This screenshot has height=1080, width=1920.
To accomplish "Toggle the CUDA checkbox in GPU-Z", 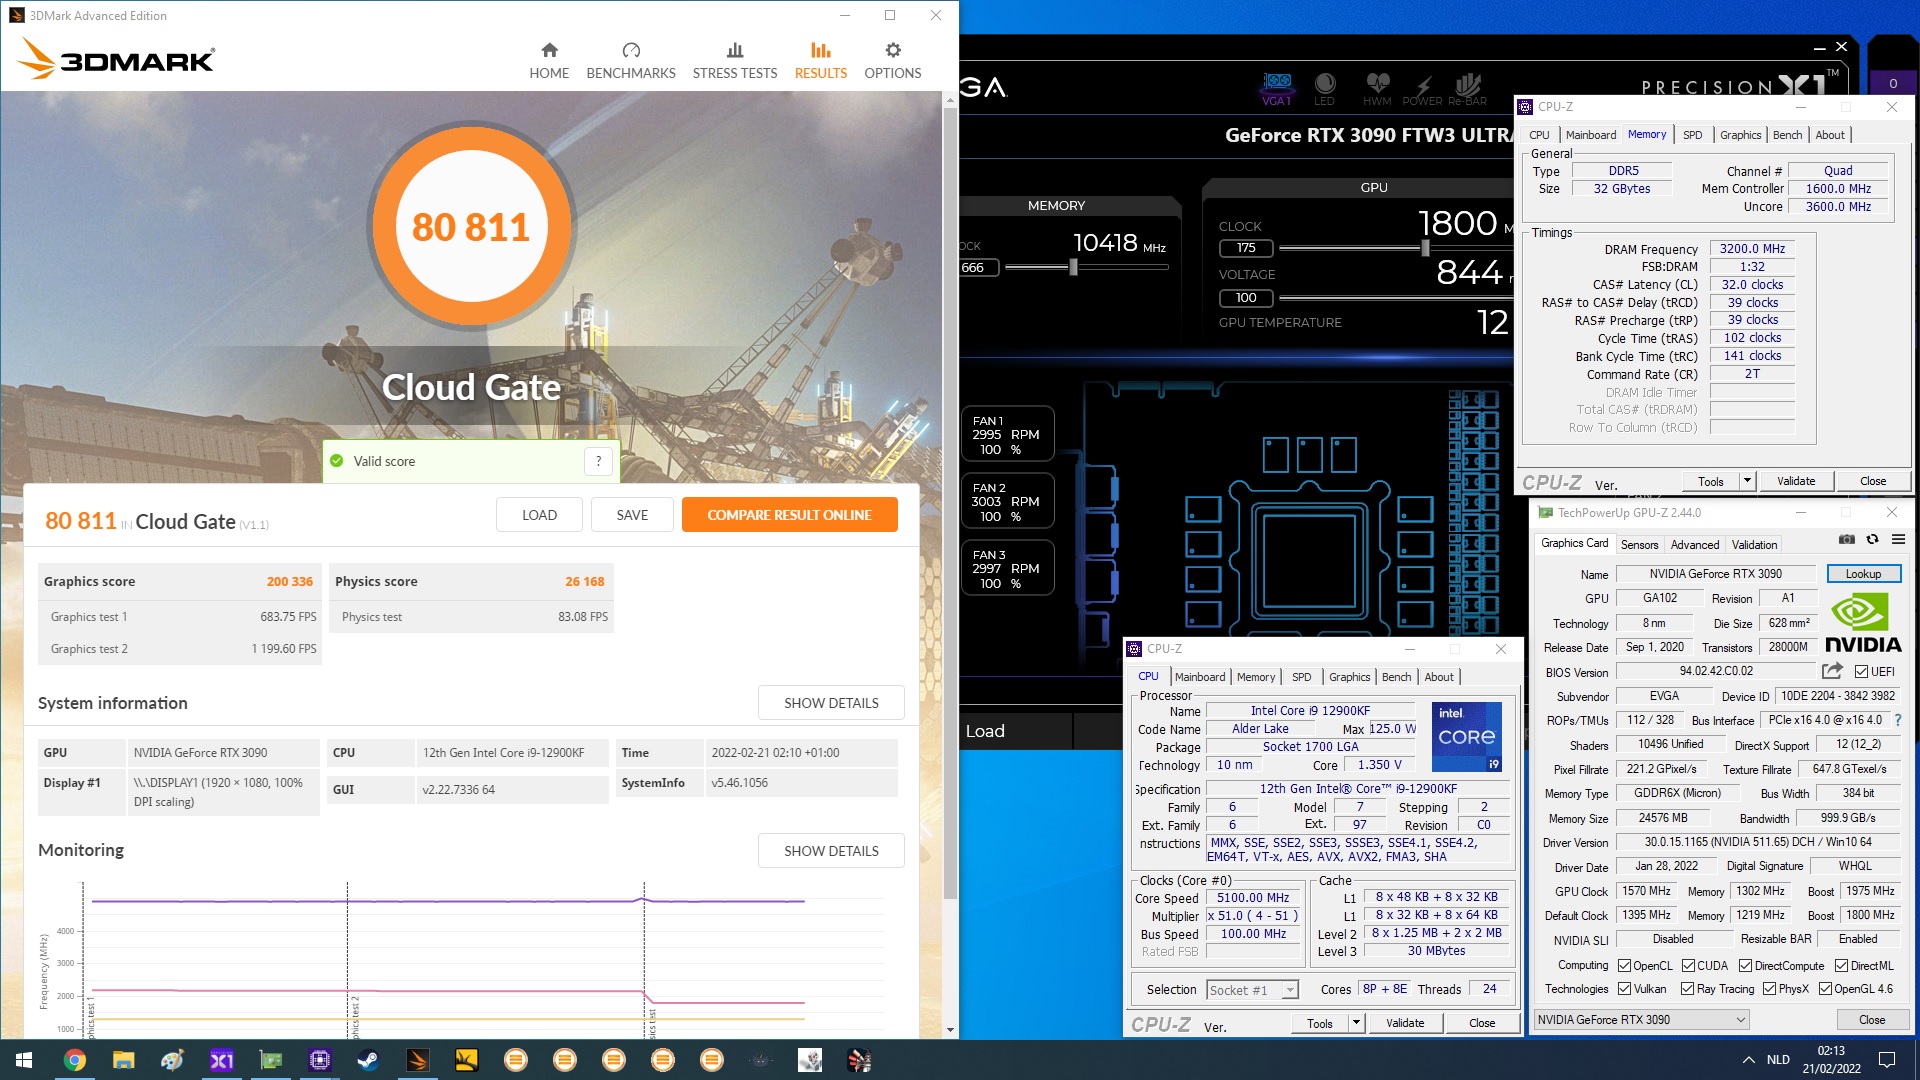I will click(x=1688, y=966).
